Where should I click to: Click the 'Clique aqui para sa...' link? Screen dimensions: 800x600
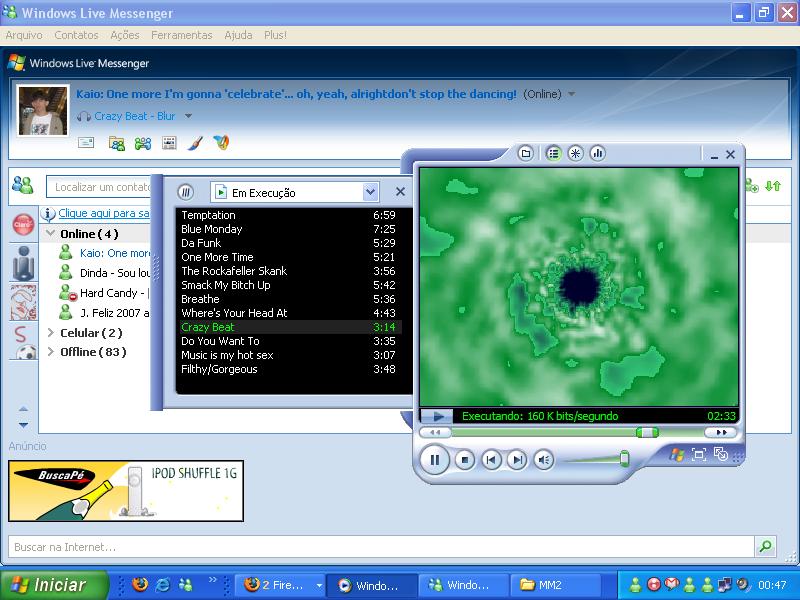pos(104,213)
